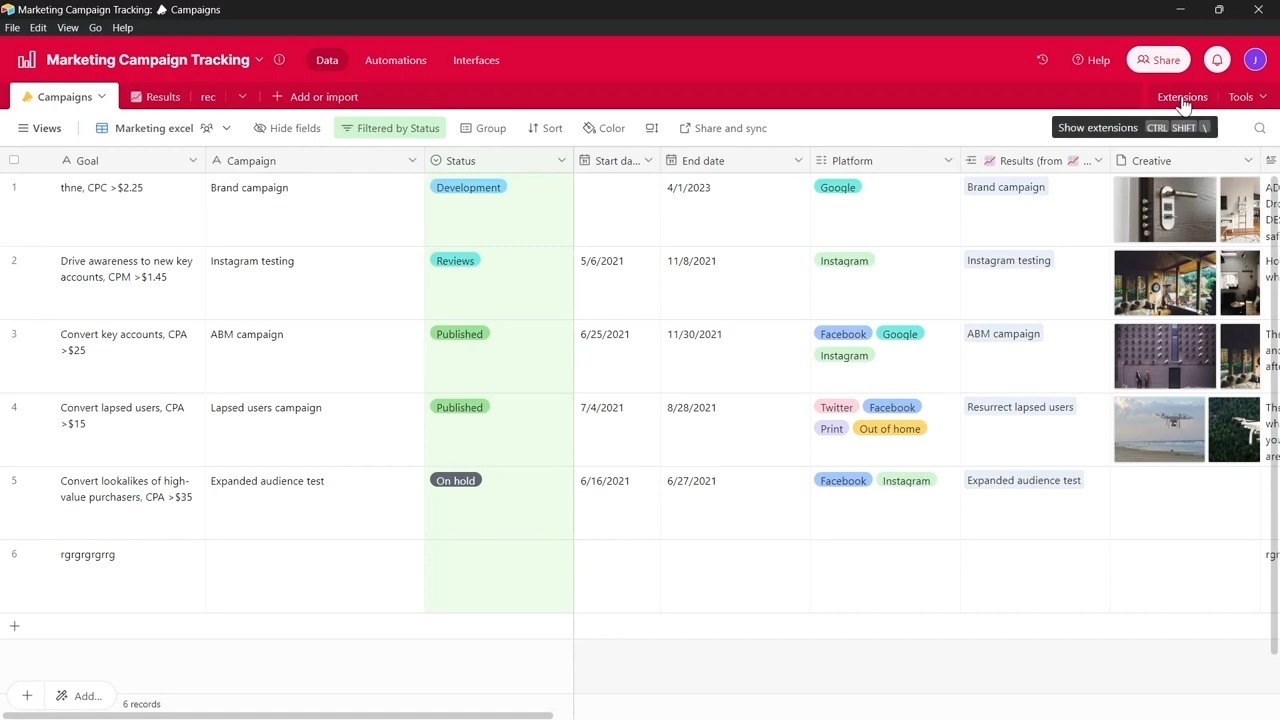Viewport: 1280px width, 720px height.
Task: Open the Platform field dropdown arrow
Action: [x=948, y=161]
